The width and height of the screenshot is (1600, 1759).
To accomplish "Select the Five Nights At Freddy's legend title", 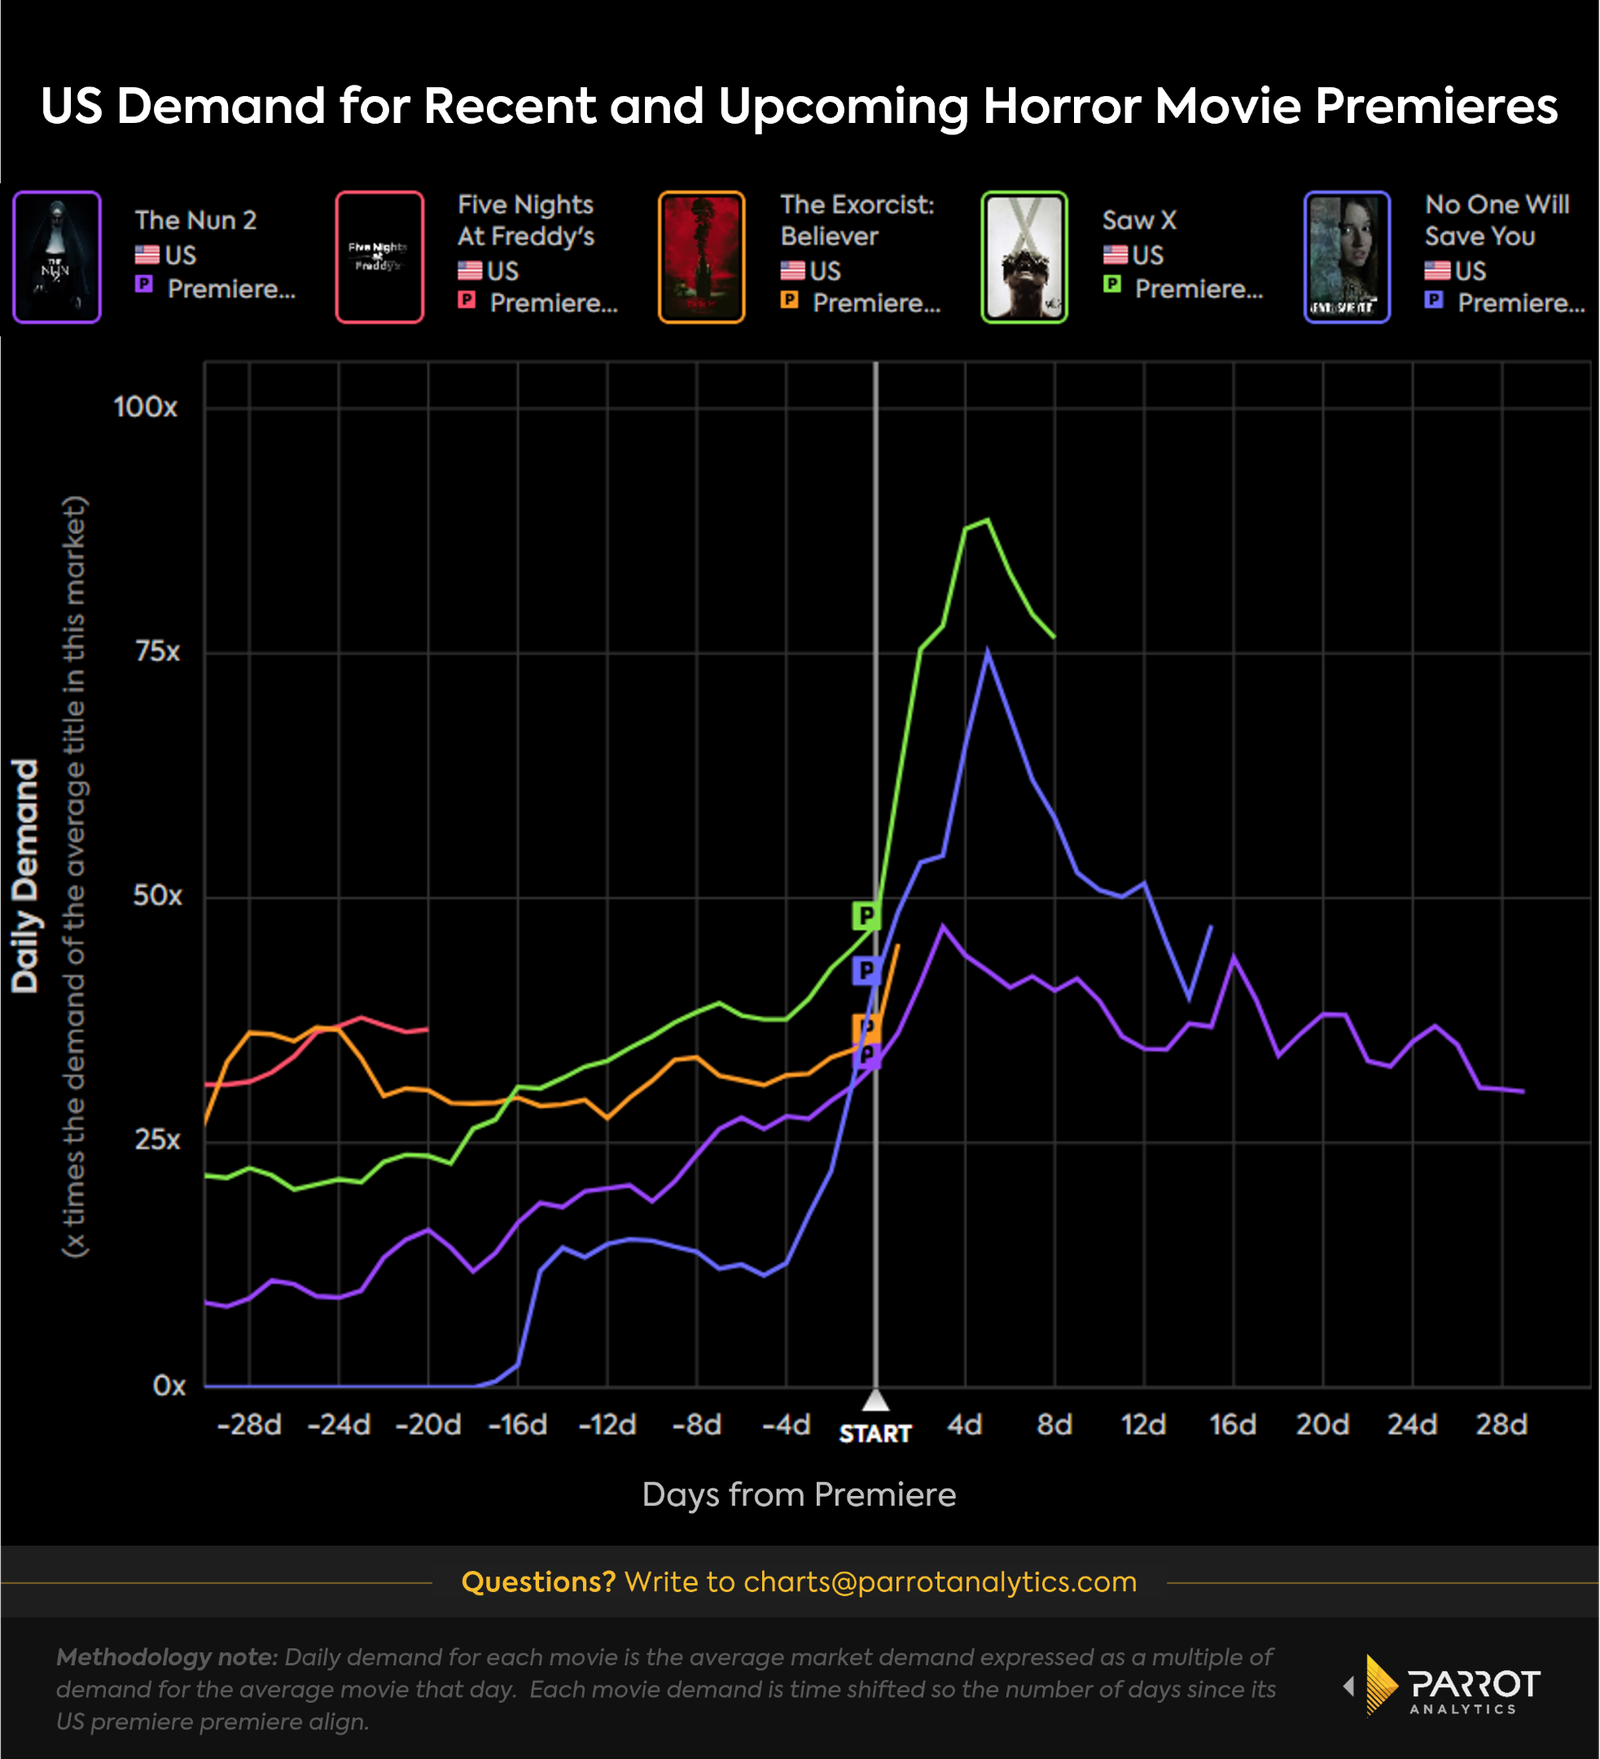I will [x=528, y=220].
